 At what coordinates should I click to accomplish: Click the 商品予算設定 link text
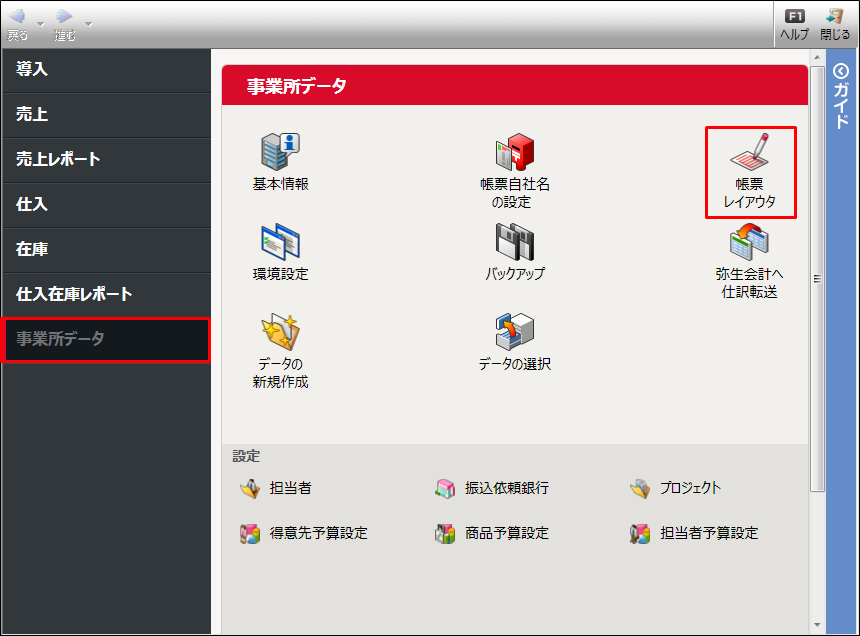tap(507, 533)
